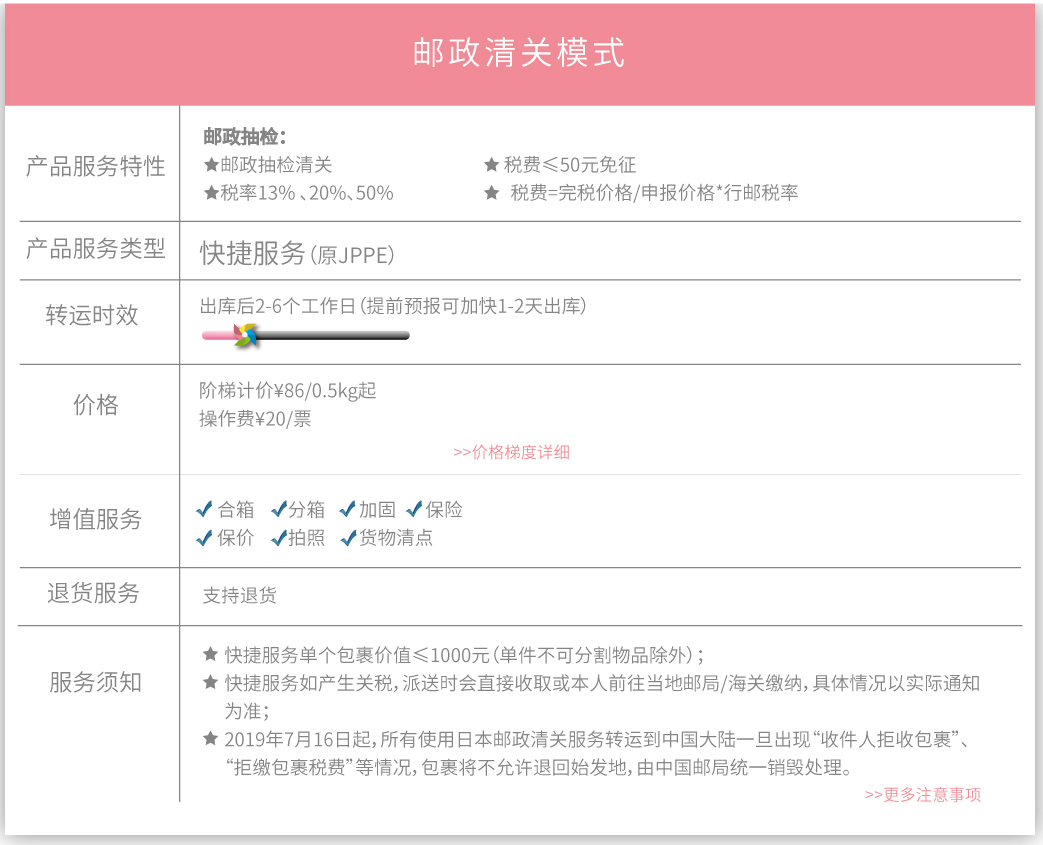Click the pinwheel icon on progress bar
1043x845 pixels.
click(x=245, y=335)
